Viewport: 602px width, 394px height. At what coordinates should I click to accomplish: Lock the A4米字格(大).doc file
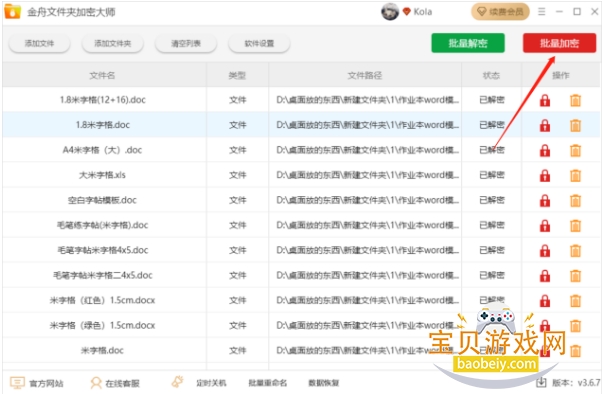click(545, 151)
